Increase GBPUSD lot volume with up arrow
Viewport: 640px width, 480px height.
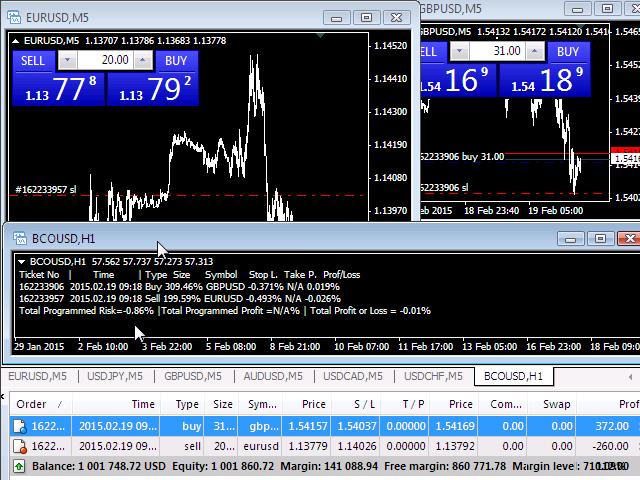click(535, 51)
